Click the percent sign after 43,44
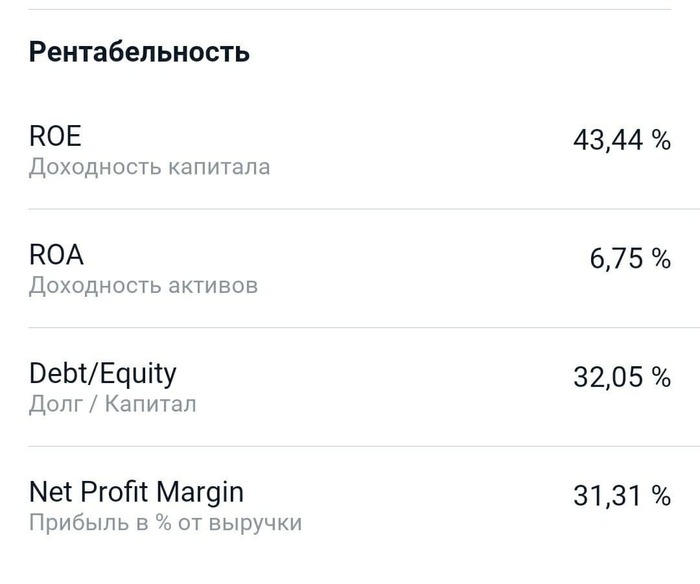This screenshot has height=584, width=700. (660, 140)
